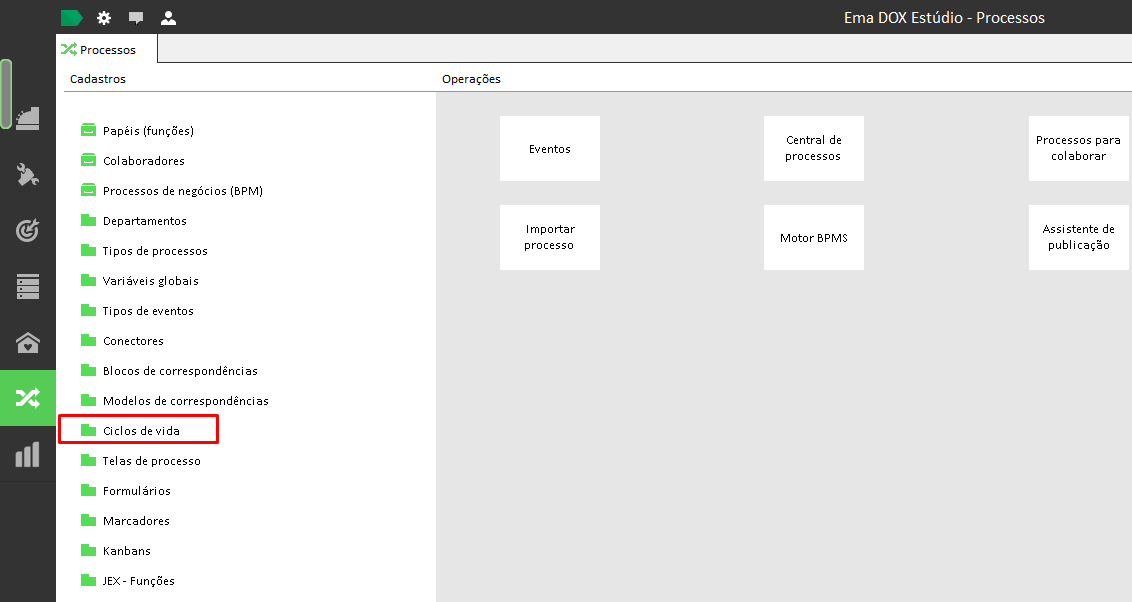Open Processos de negócios (BPM)
The image size is (1132, 602).
click(x=183, y=191)
